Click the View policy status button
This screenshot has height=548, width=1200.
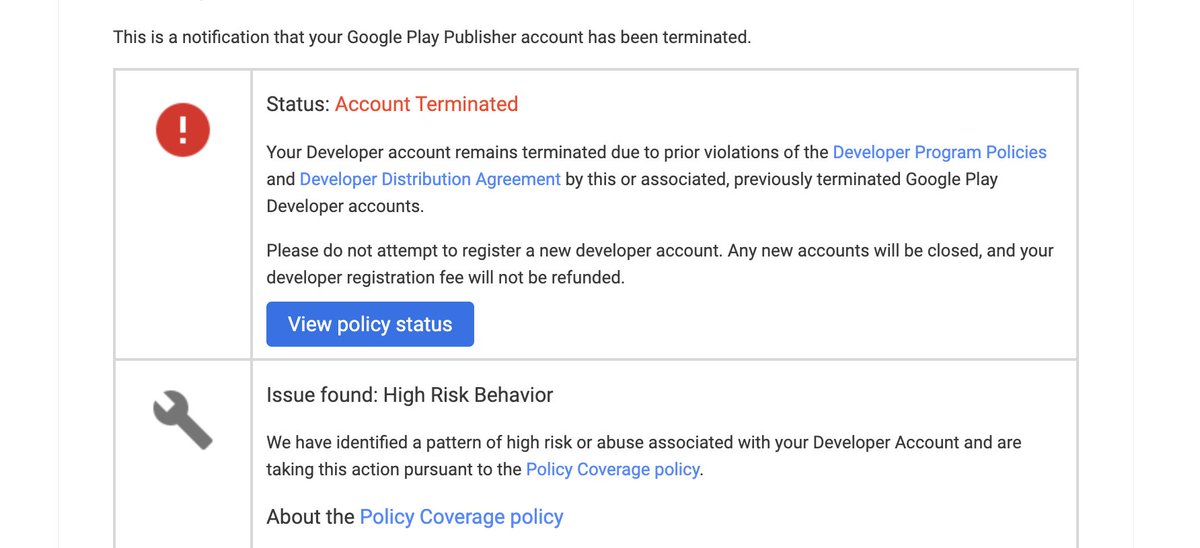[x=370, y=324]
